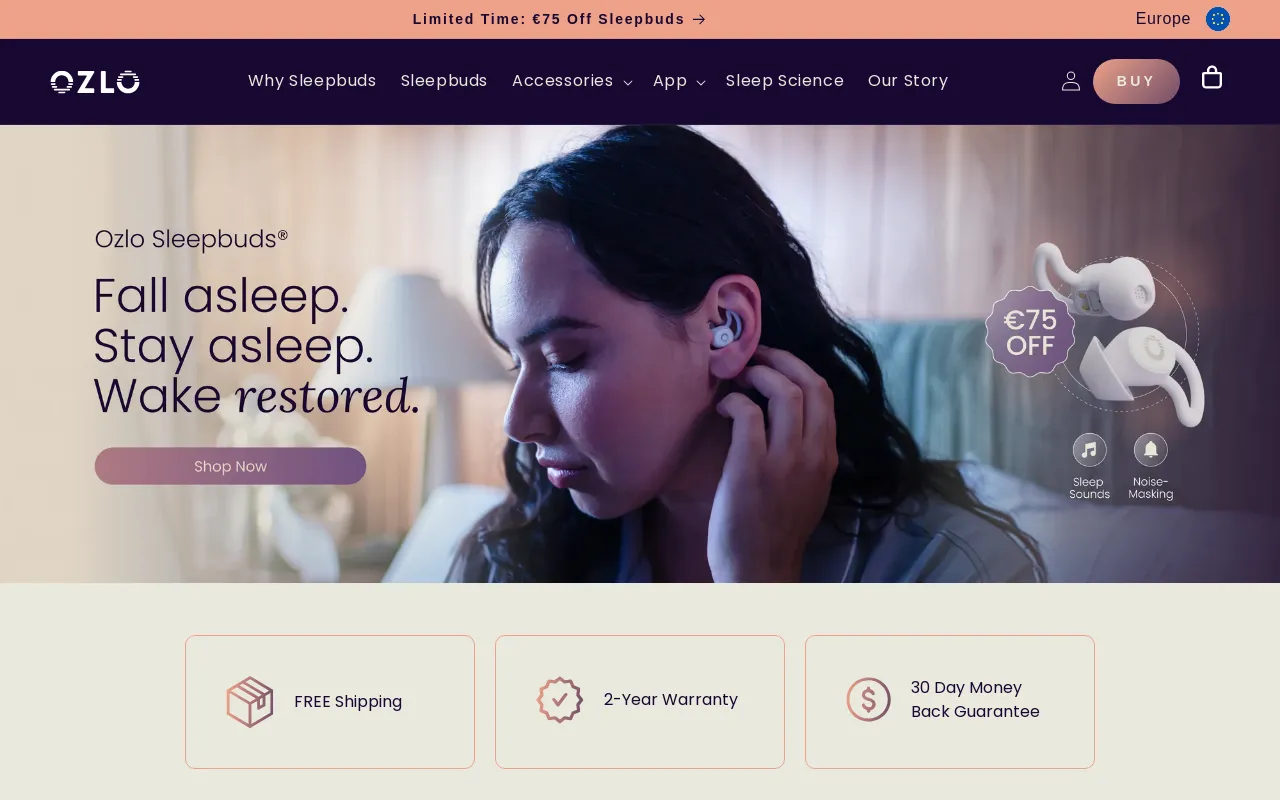Viewport: 1280px width, 800px height.
Task: Go to the Sleep Science page
Action: click(x=785, y=81)
